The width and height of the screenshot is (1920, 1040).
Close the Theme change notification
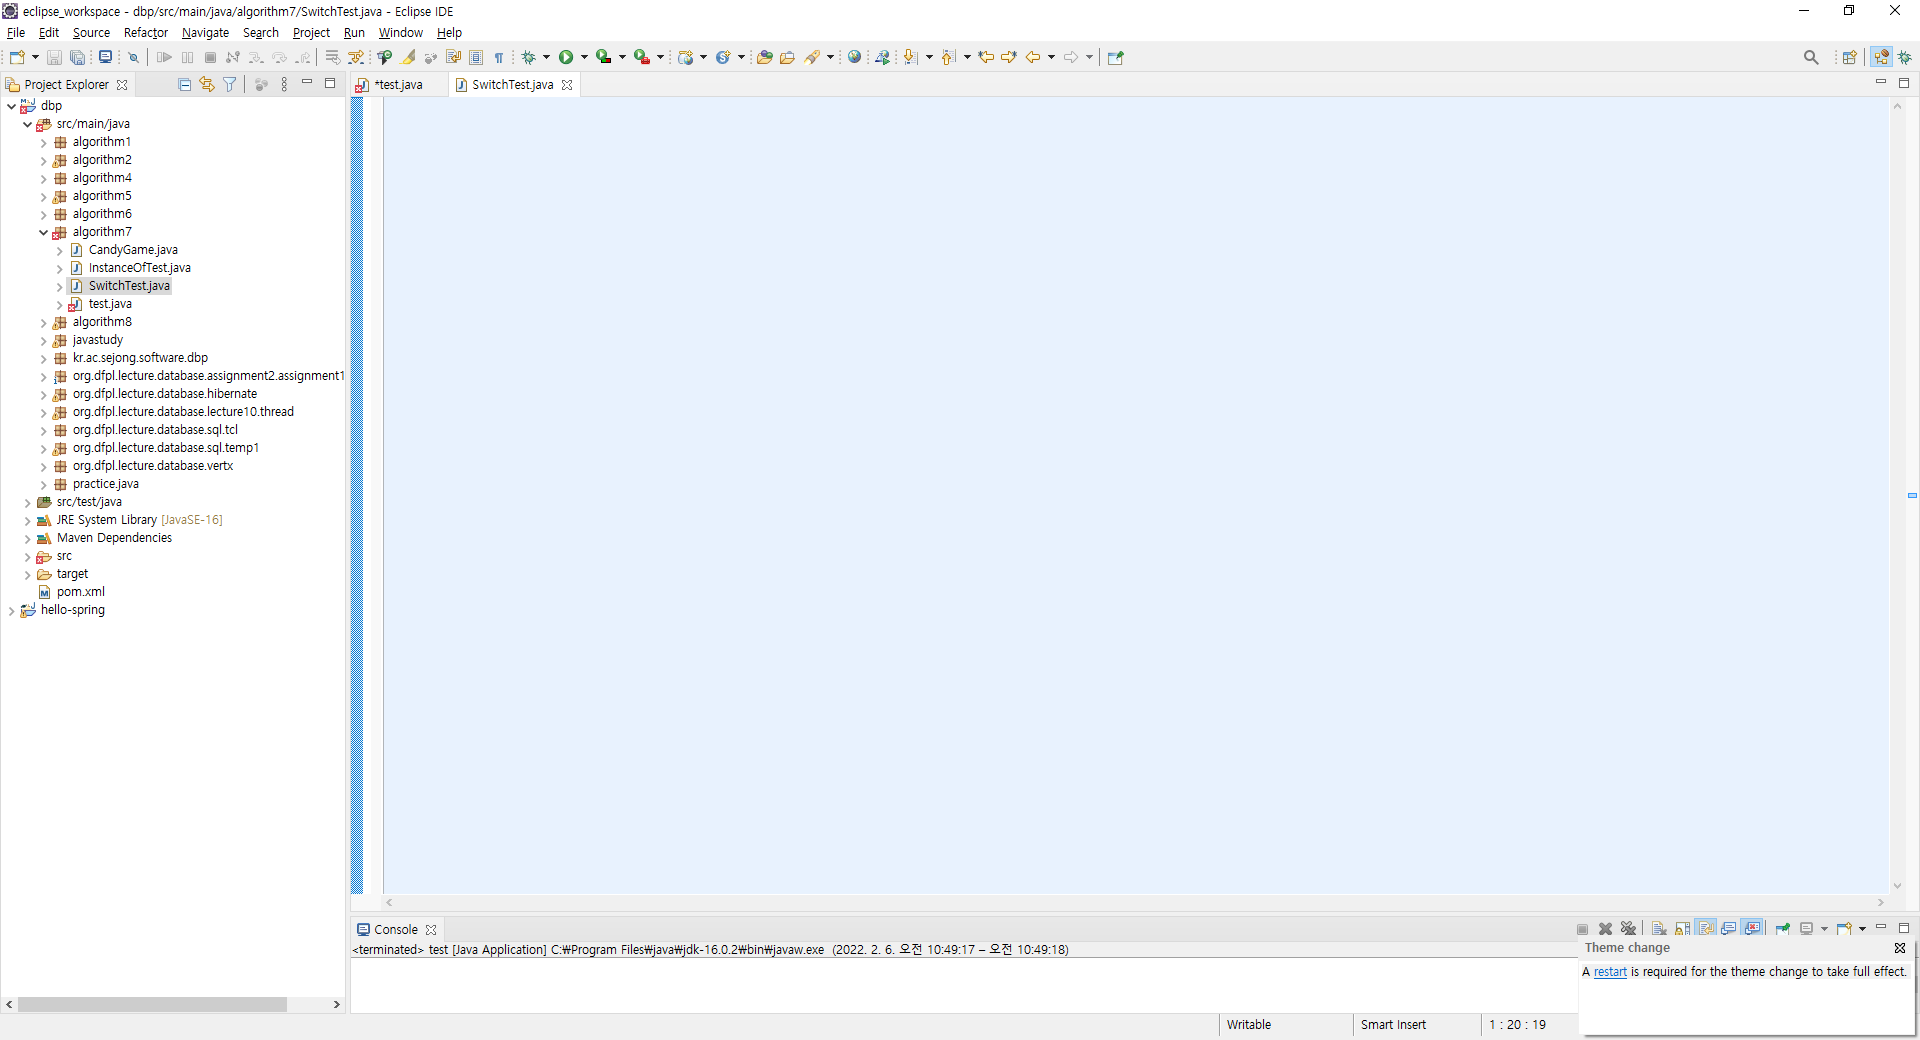click(x=1900, y=948)
